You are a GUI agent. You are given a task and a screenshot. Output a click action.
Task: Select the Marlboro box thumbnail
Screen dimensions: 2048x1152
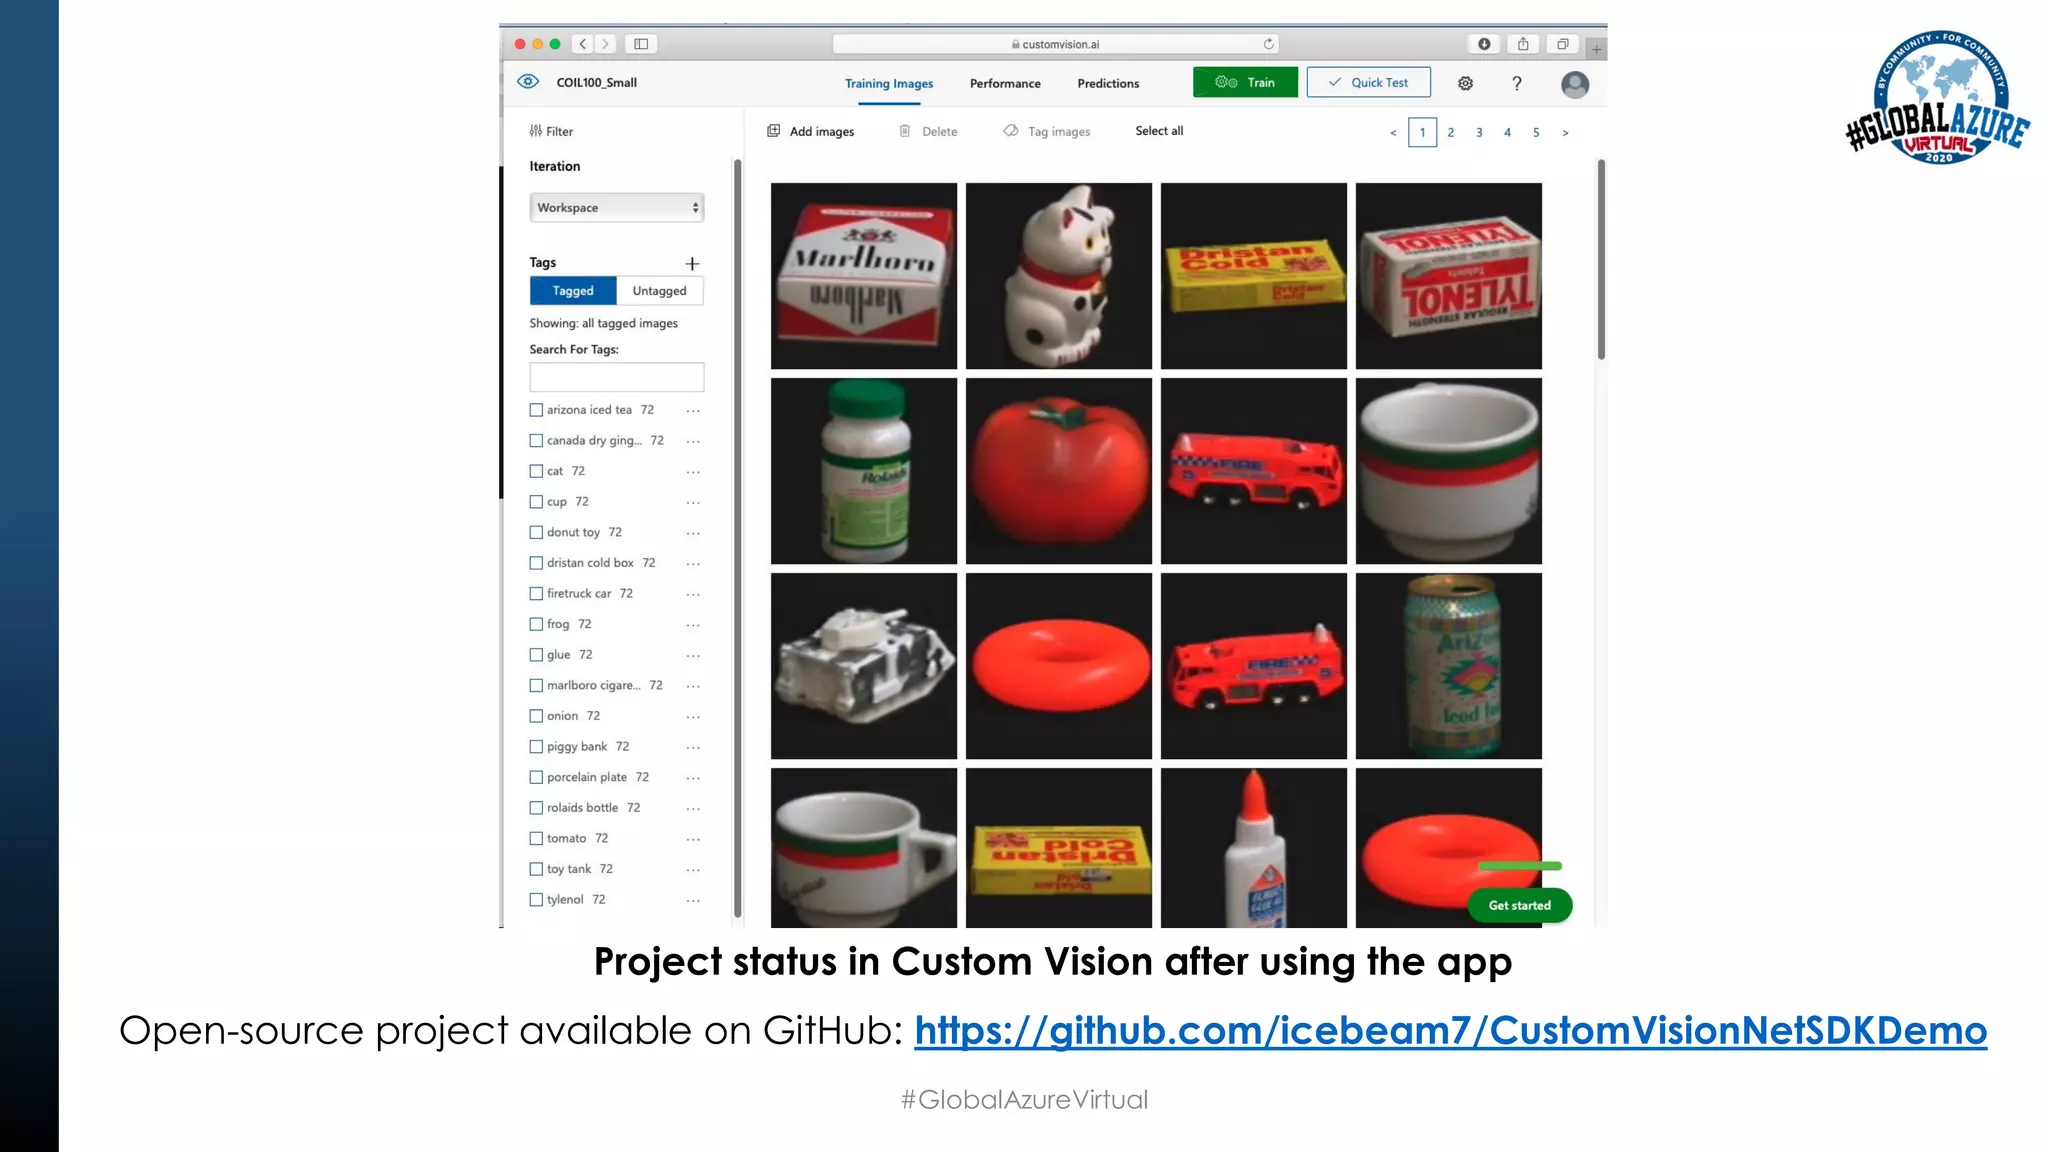[864, 276]
